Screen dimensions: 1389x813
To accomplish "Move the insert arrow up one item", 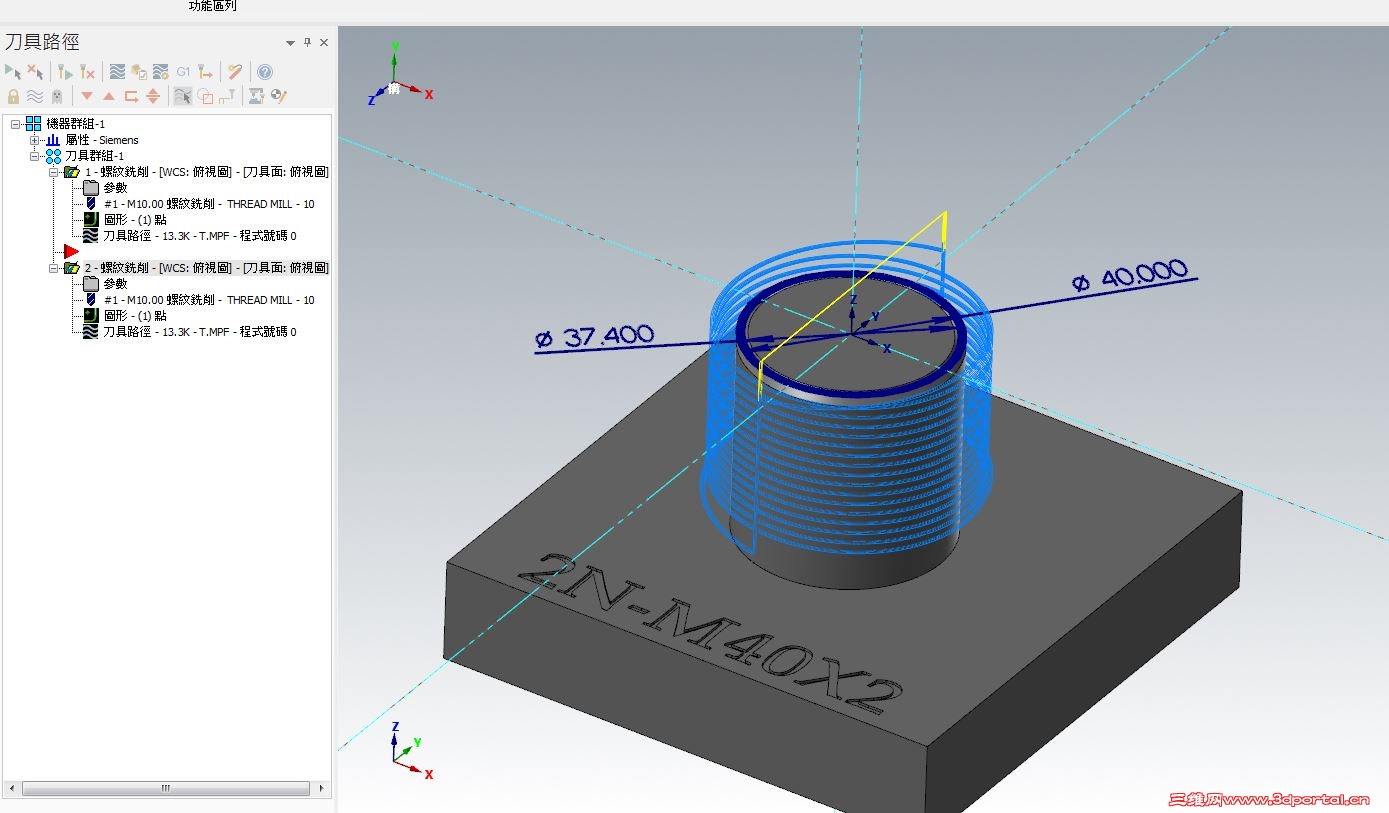I will coord(109,96).
